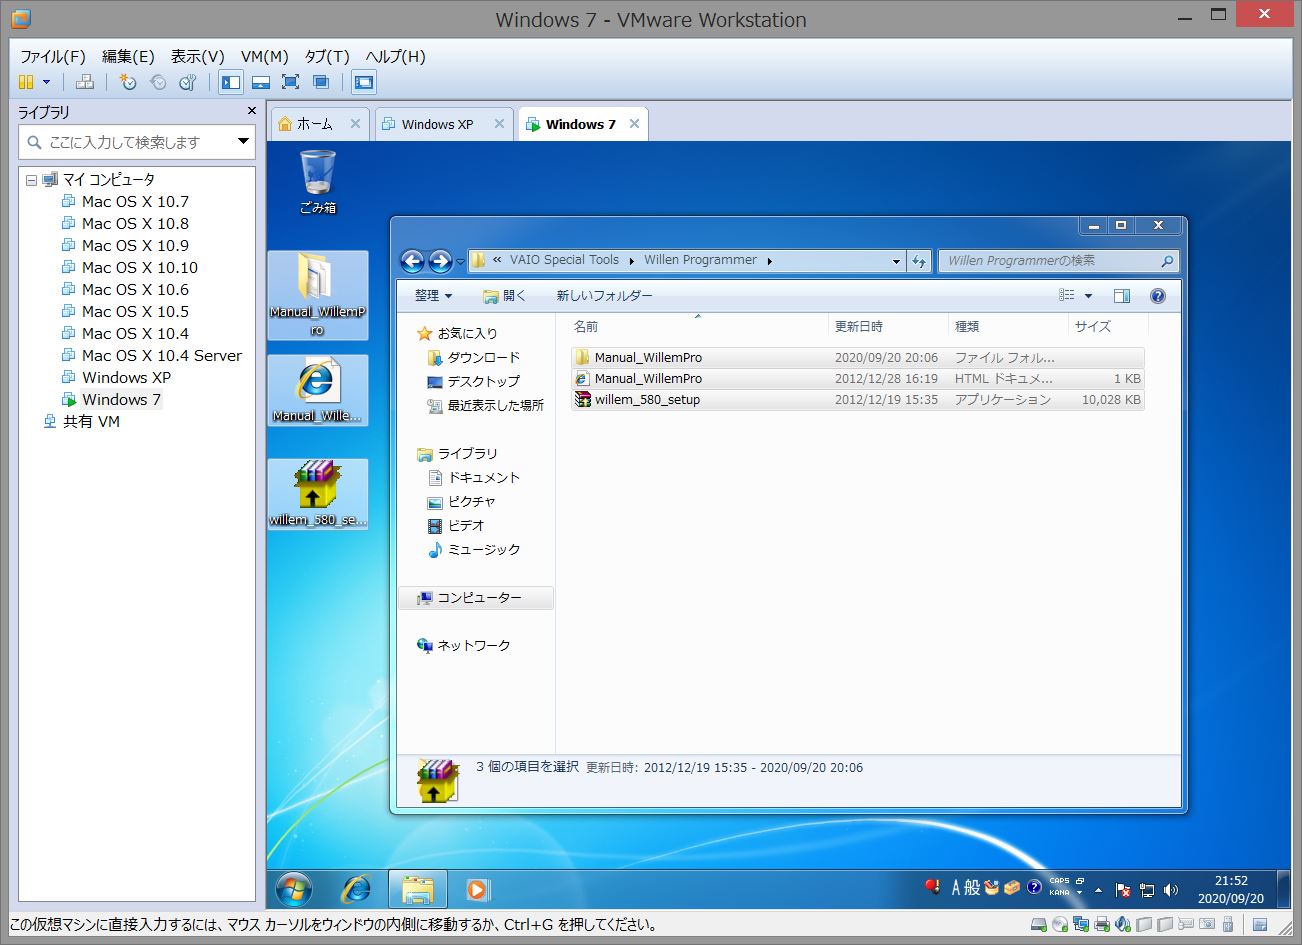Toggle the Explorer preview pane
Image resolution: width=1302 pixels, height=945 pixels.
1122,295
